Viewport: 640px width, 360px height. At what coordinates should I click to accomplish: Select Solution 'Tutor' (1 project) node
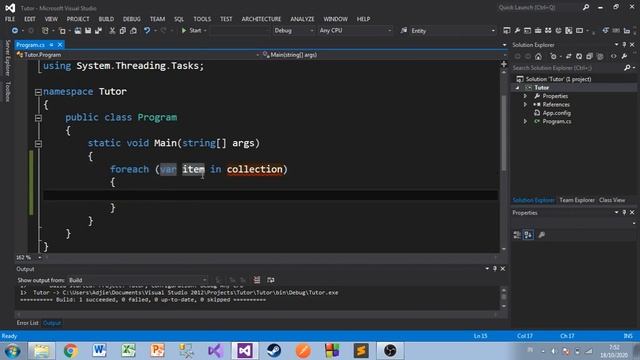click(x=558, y=79)
